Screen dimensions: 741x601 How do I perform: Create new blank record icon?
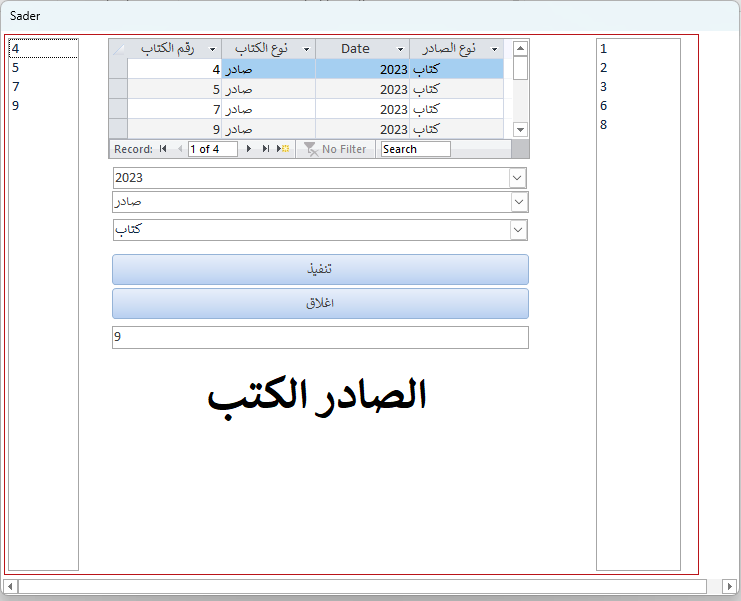tap(283, 149)
